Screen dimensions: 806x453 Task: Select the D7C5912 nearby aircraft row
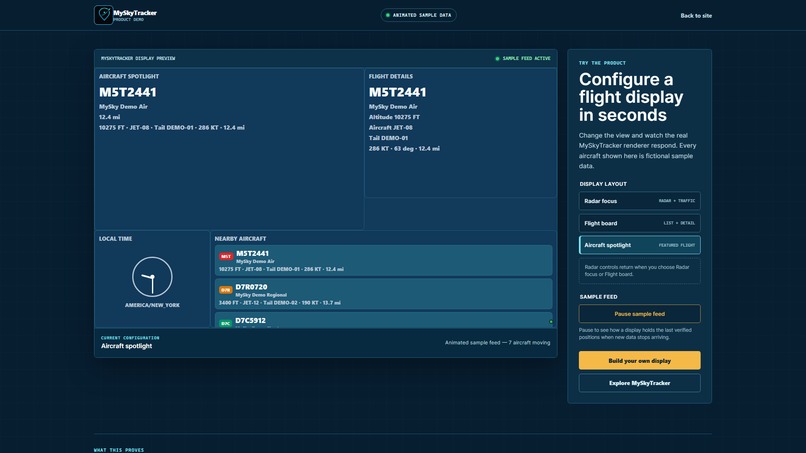click(x=383, y=320)
